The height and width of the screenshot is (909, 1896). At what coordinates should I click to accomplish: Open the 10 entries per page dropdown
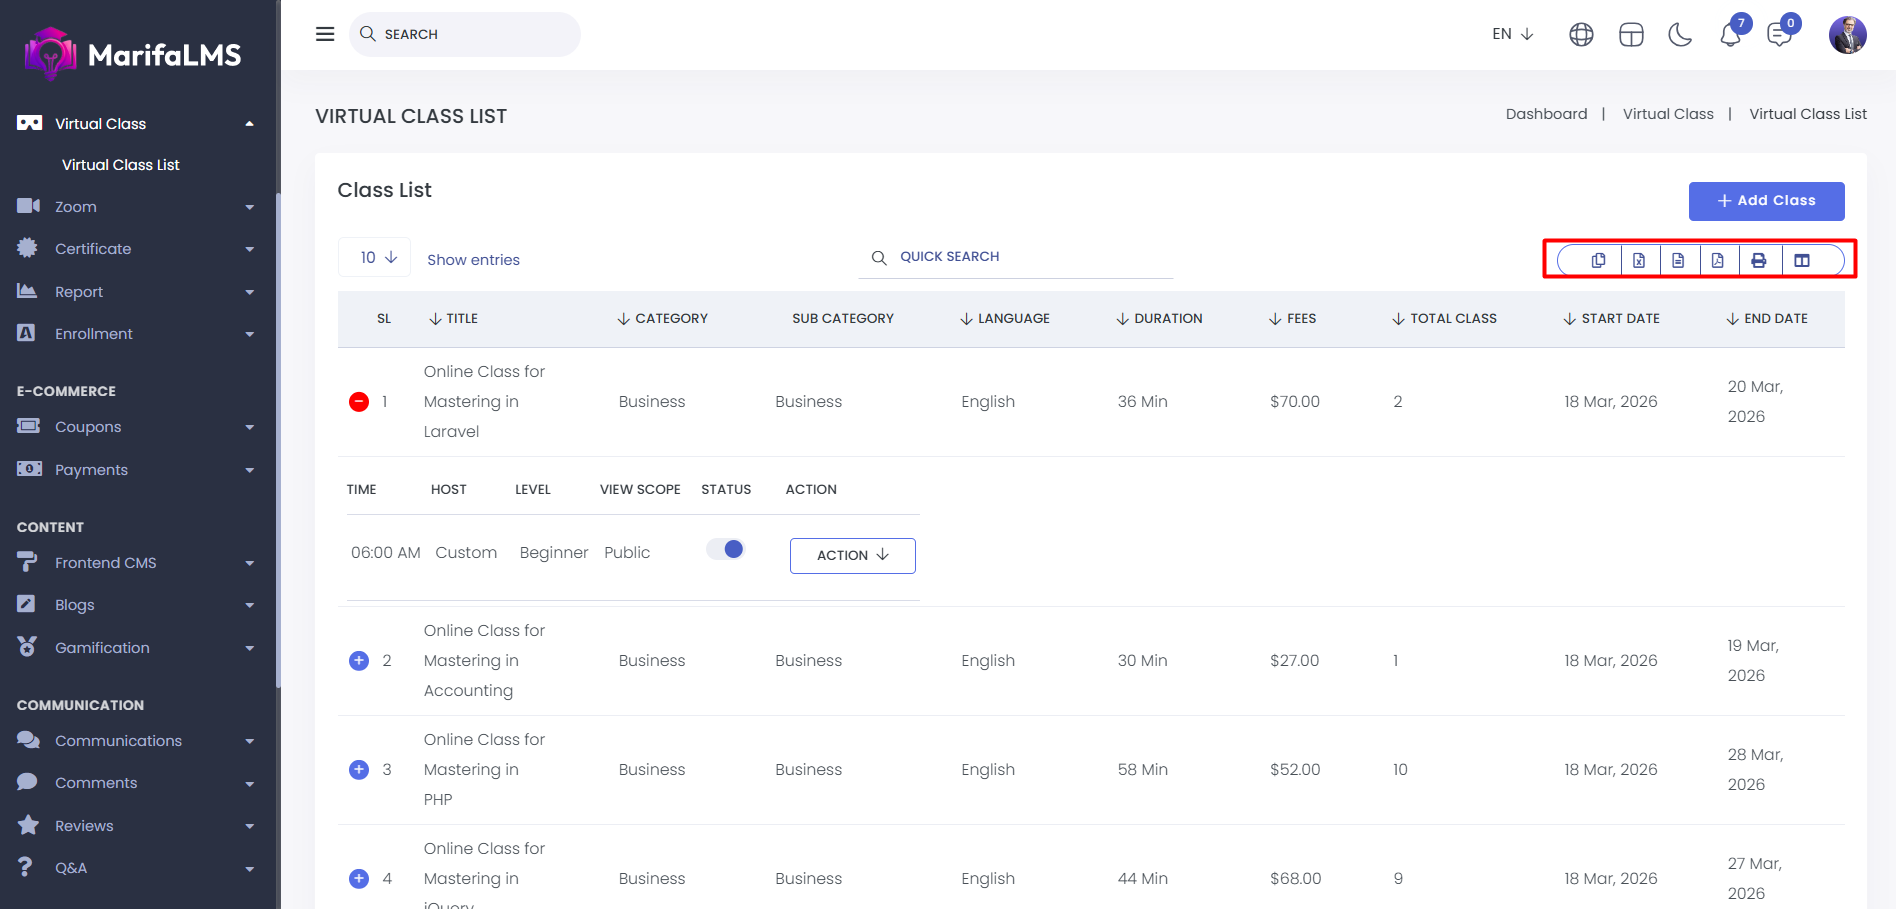point(378,258)
